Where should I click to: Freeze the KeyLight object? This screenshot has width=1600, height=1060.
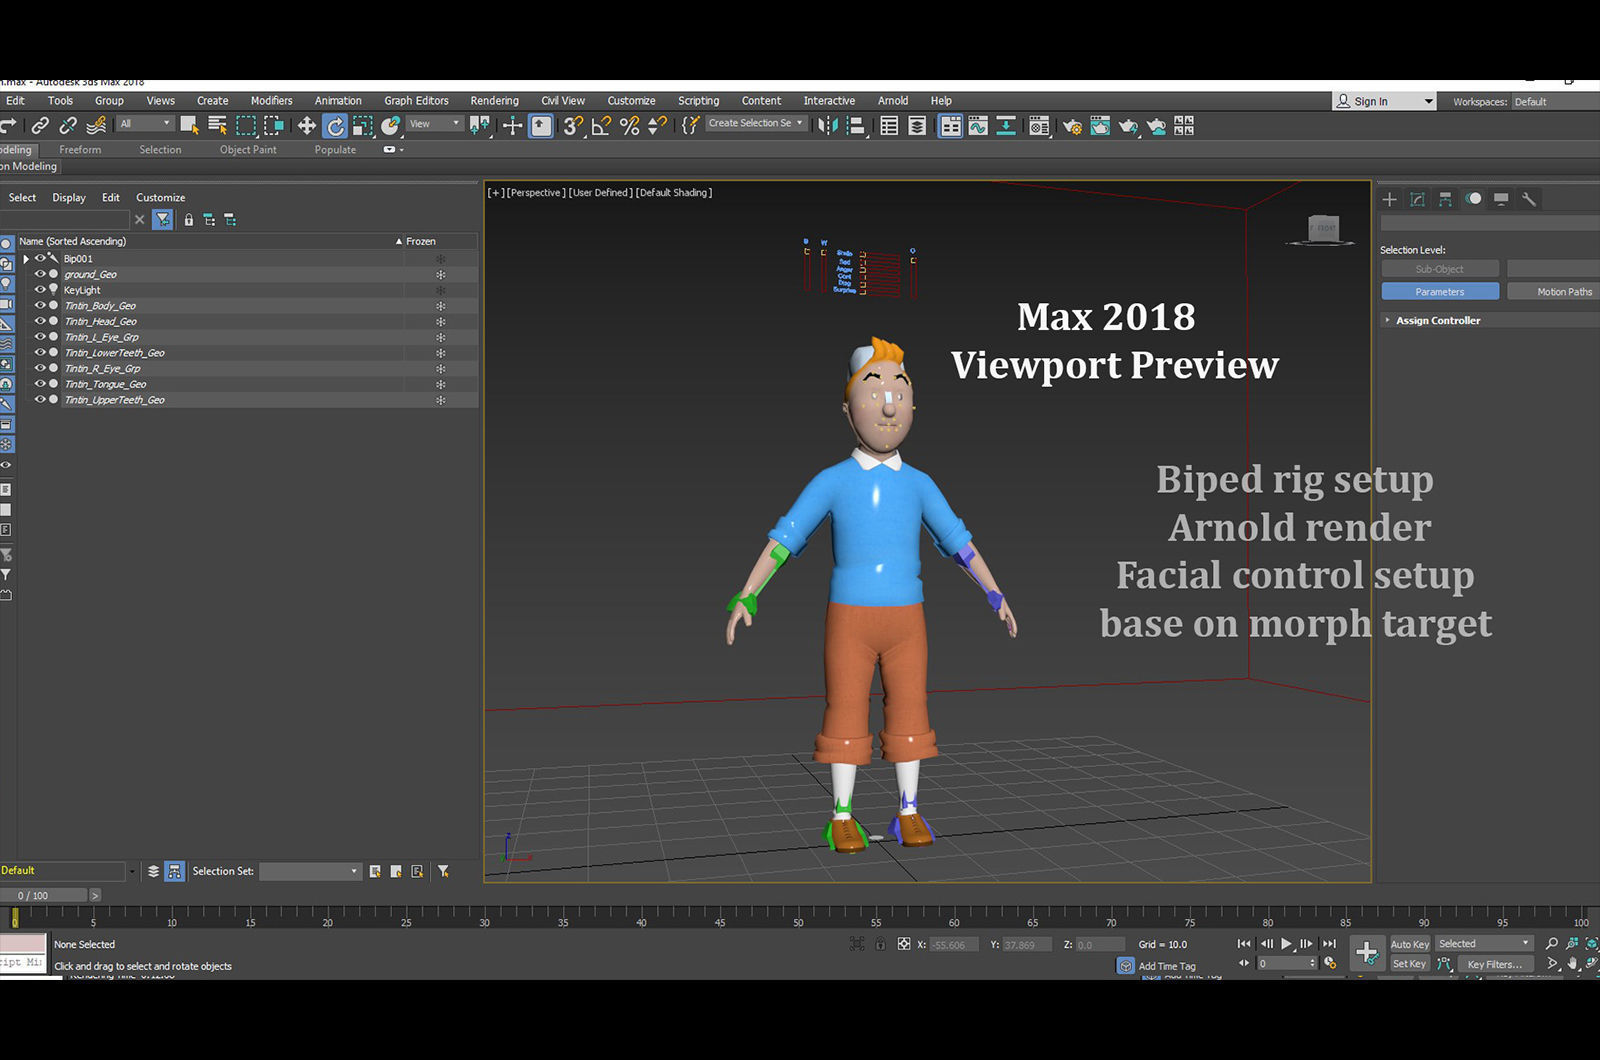440,290
